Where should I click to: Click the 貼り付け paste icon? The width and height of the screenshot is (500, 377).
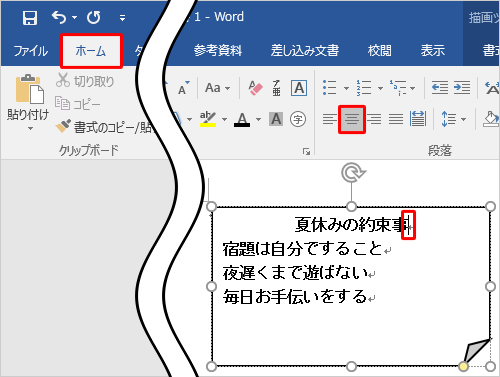coord(29,89)
